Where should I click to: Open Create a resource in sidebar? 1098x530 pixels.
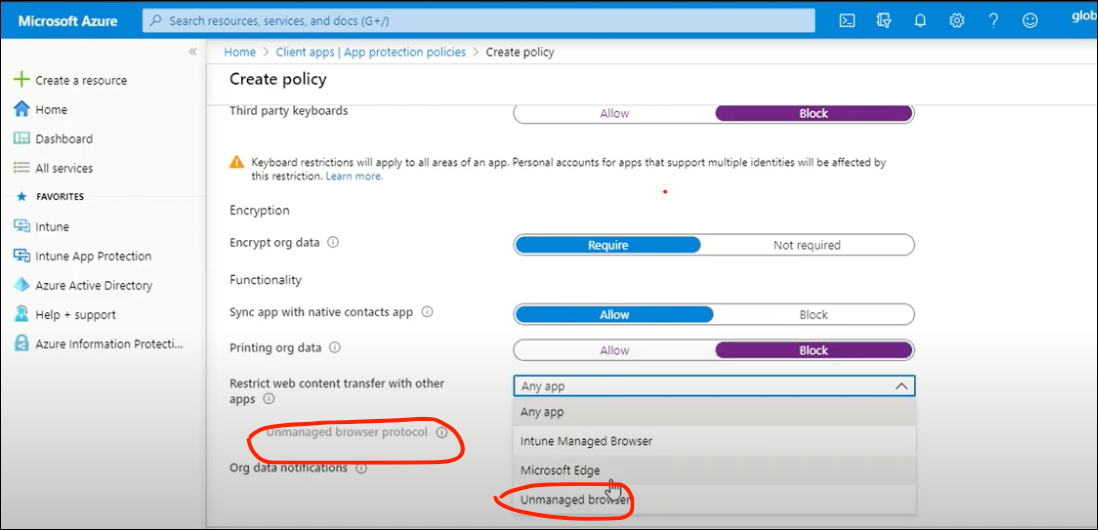pos(81,81)
